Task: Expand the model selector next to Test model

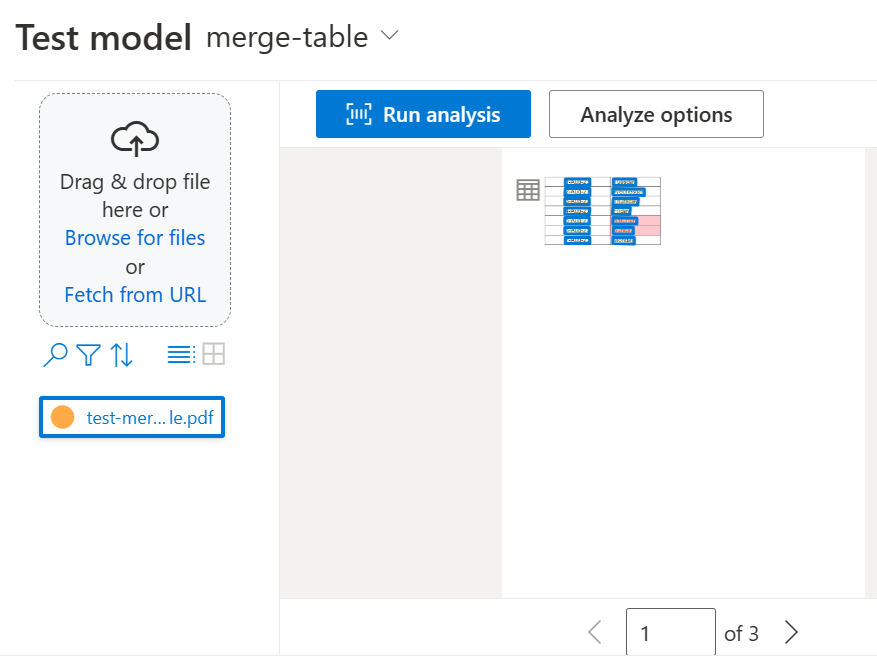Action: click(x=389, y=36)
